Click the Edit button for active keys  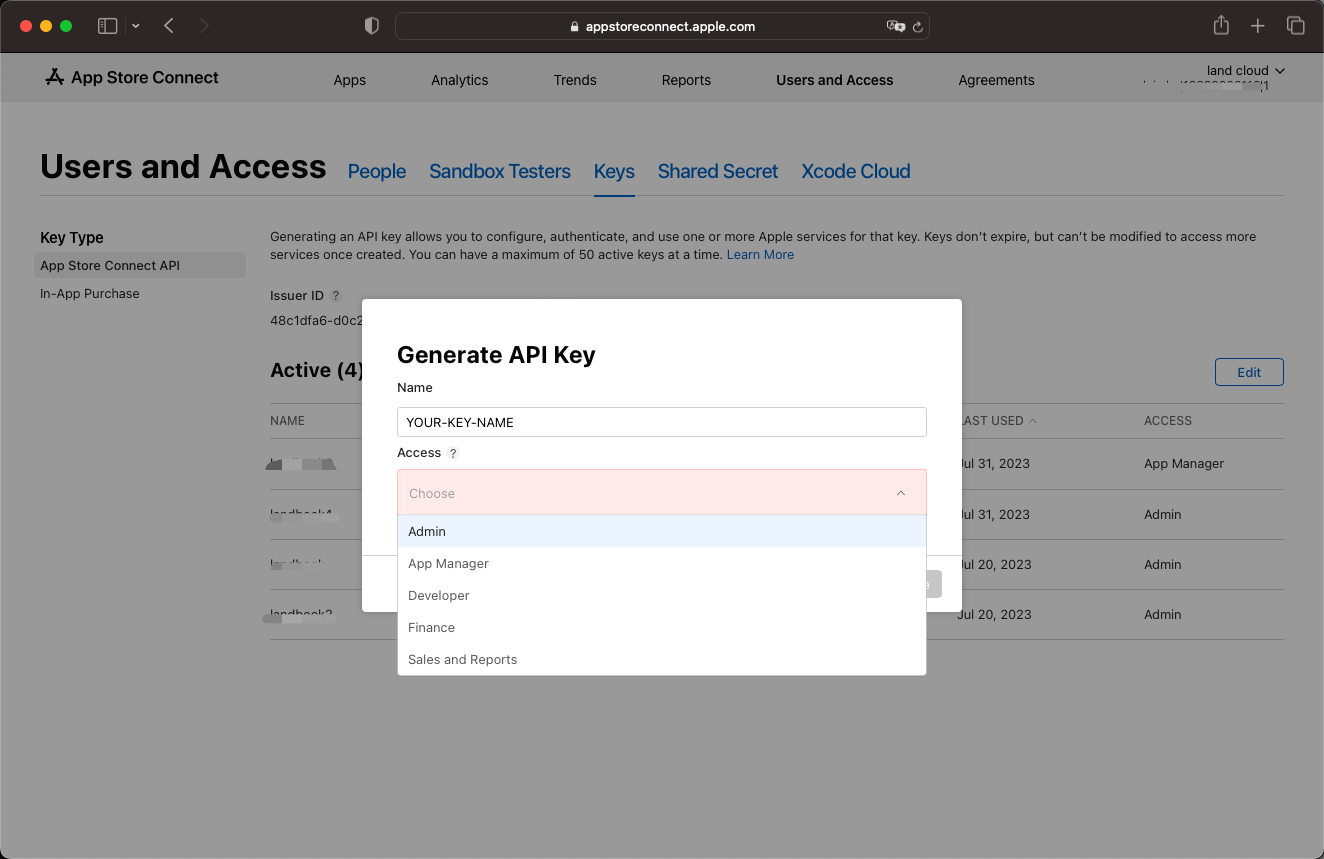click(1249, 372)
